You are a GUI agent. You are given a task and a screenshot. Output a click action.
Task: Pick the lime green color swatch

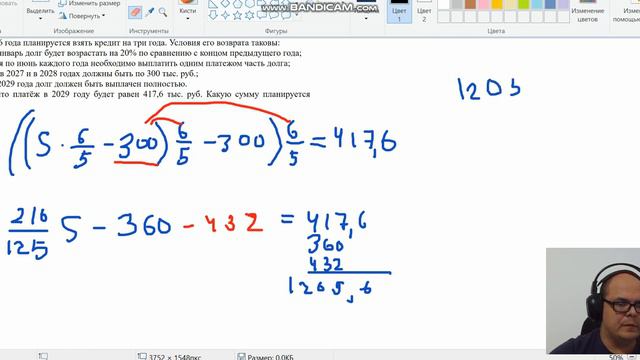coord(523,5)
